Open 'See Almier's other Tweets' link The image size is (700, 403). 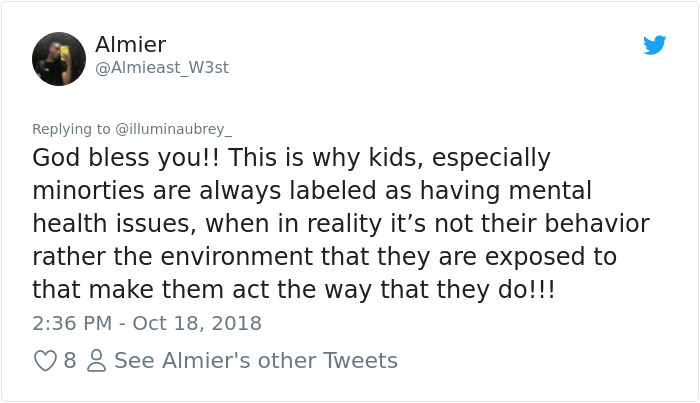[x=256, y=361]
